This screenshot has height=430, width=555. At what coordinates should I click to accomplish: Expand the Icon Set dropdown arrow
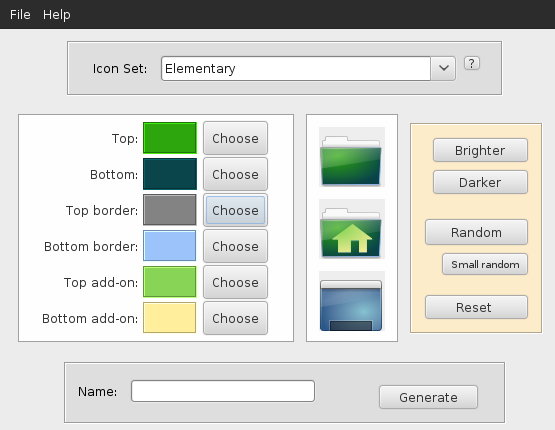444,68
